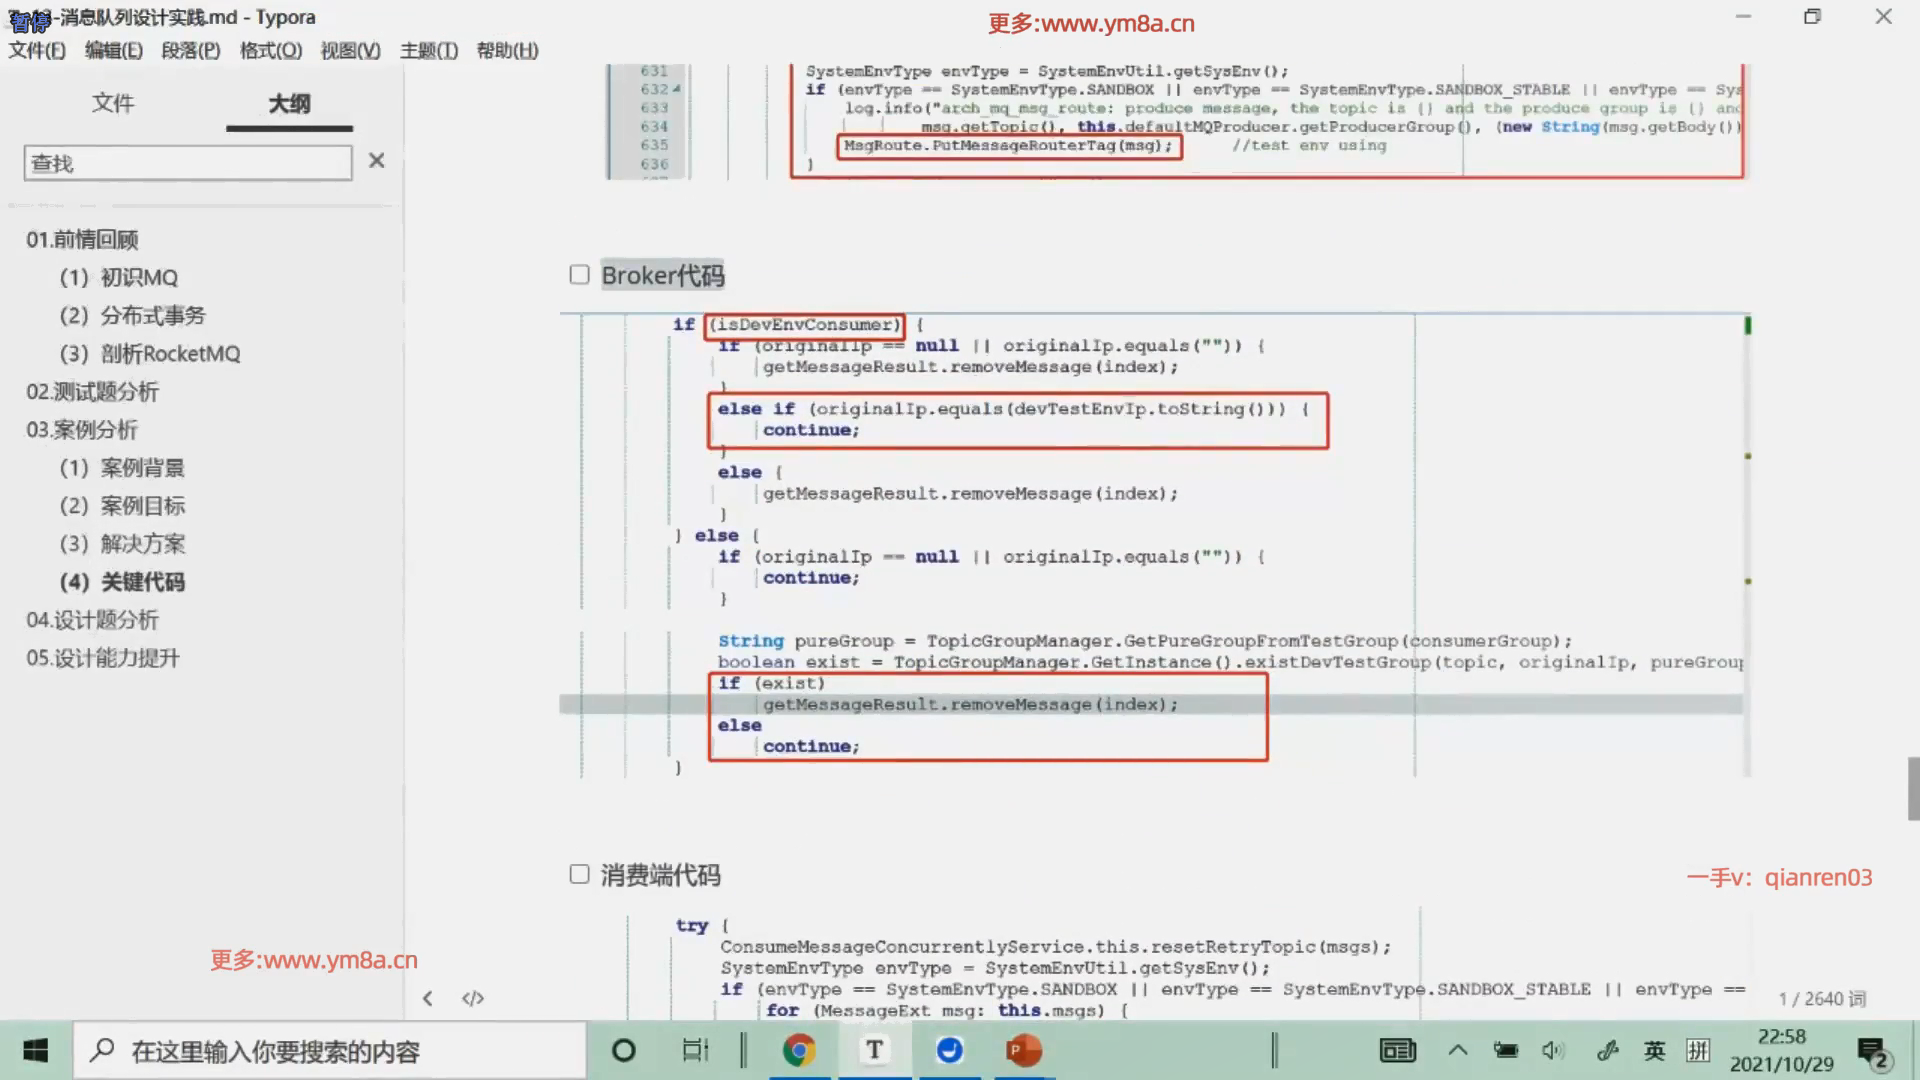Click the document vertical scrollbar thumb
1920x1080 pixels.
pyautogui.click(x=1912, y=788)
